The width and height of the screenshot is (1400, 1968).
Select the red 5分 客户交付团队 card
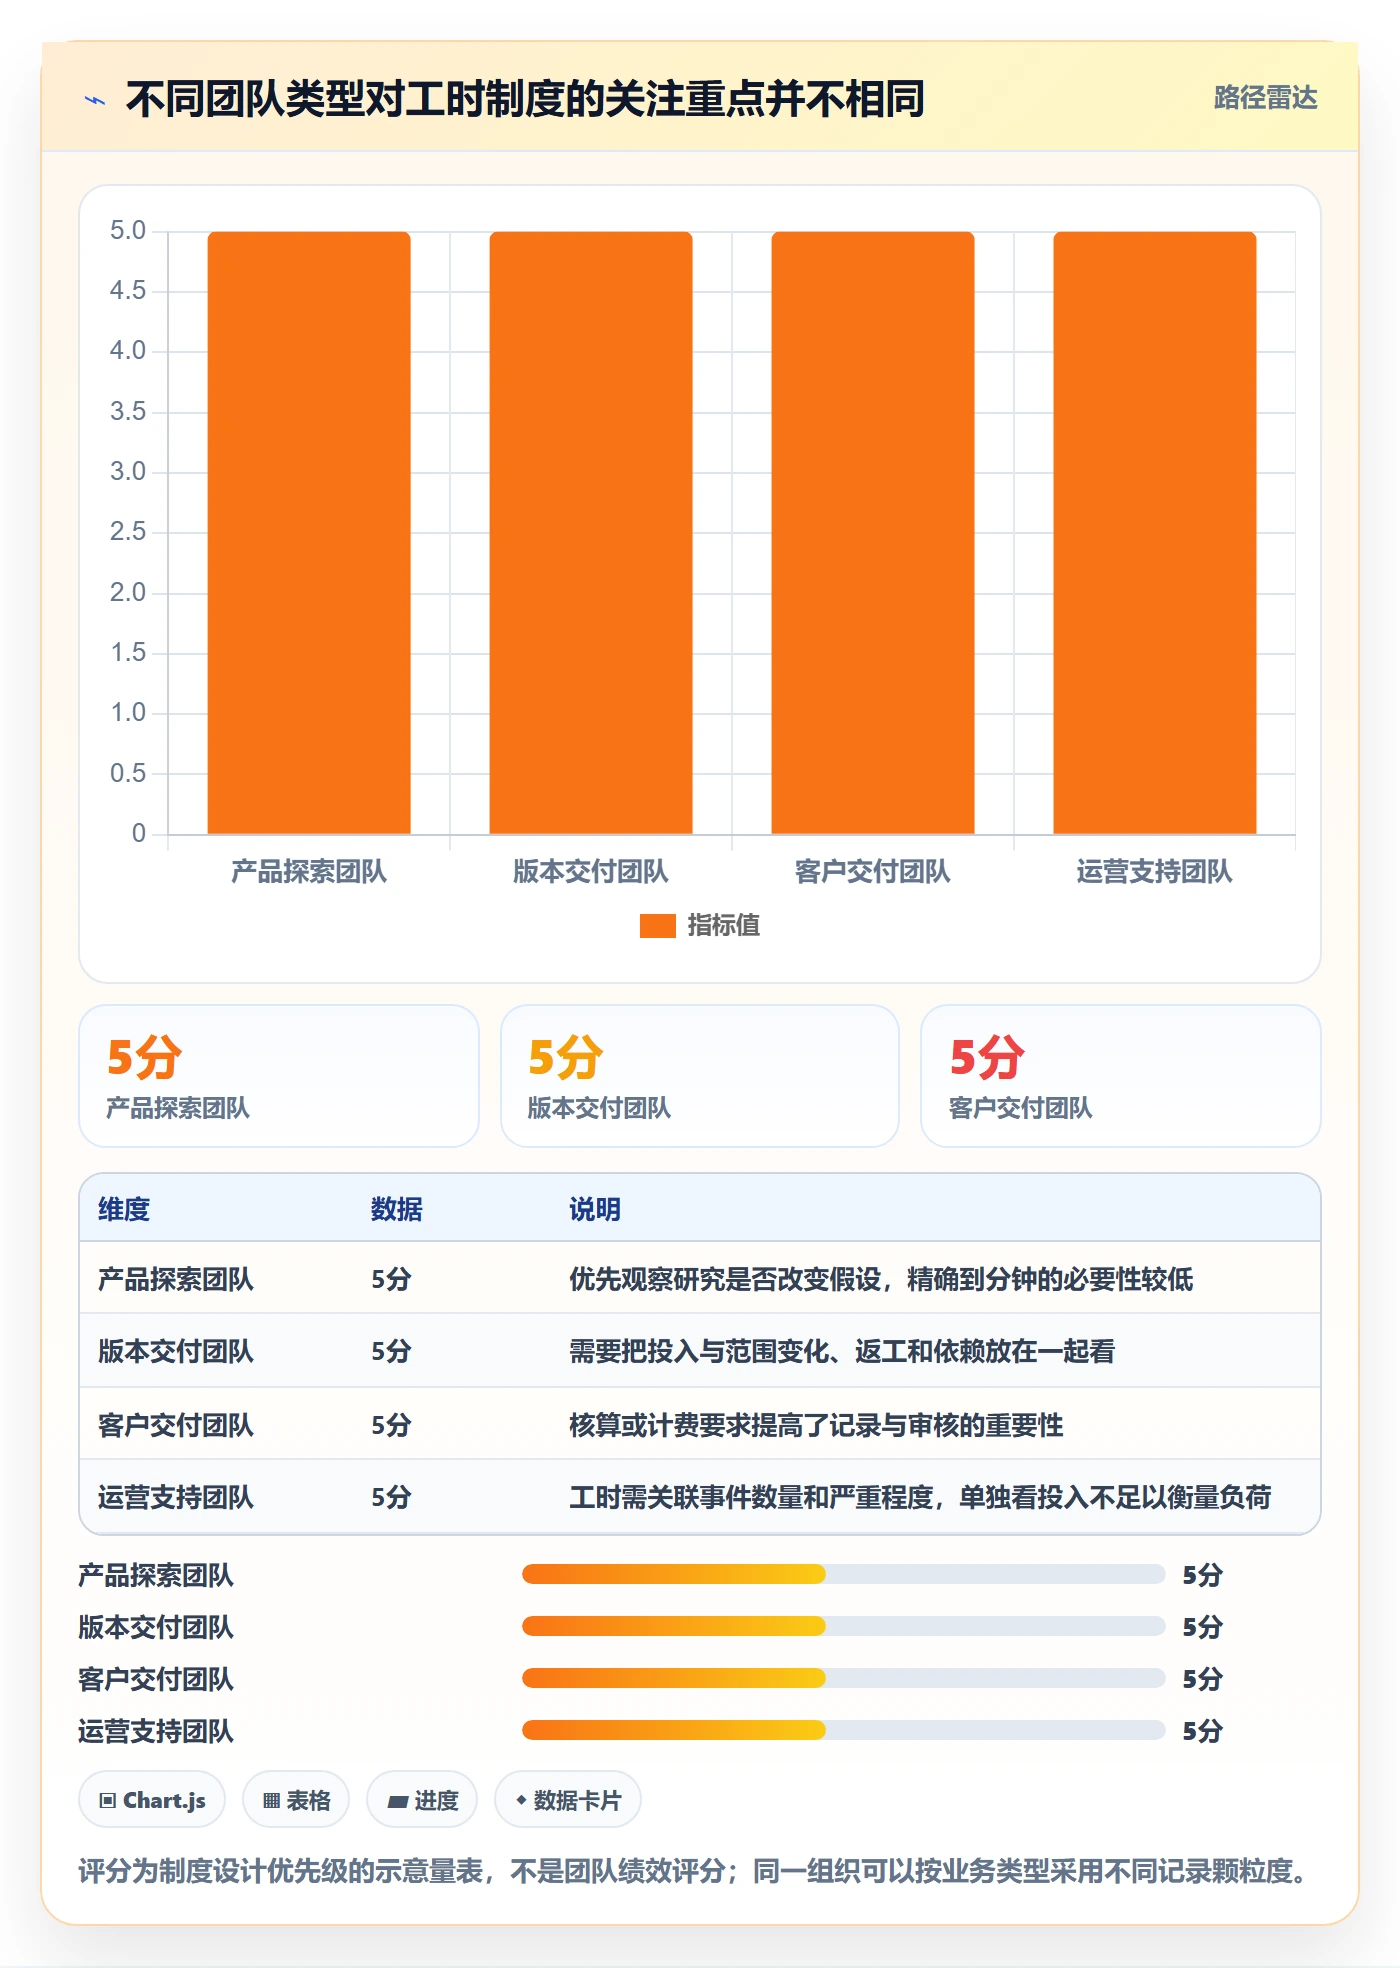[1121, 1076]
